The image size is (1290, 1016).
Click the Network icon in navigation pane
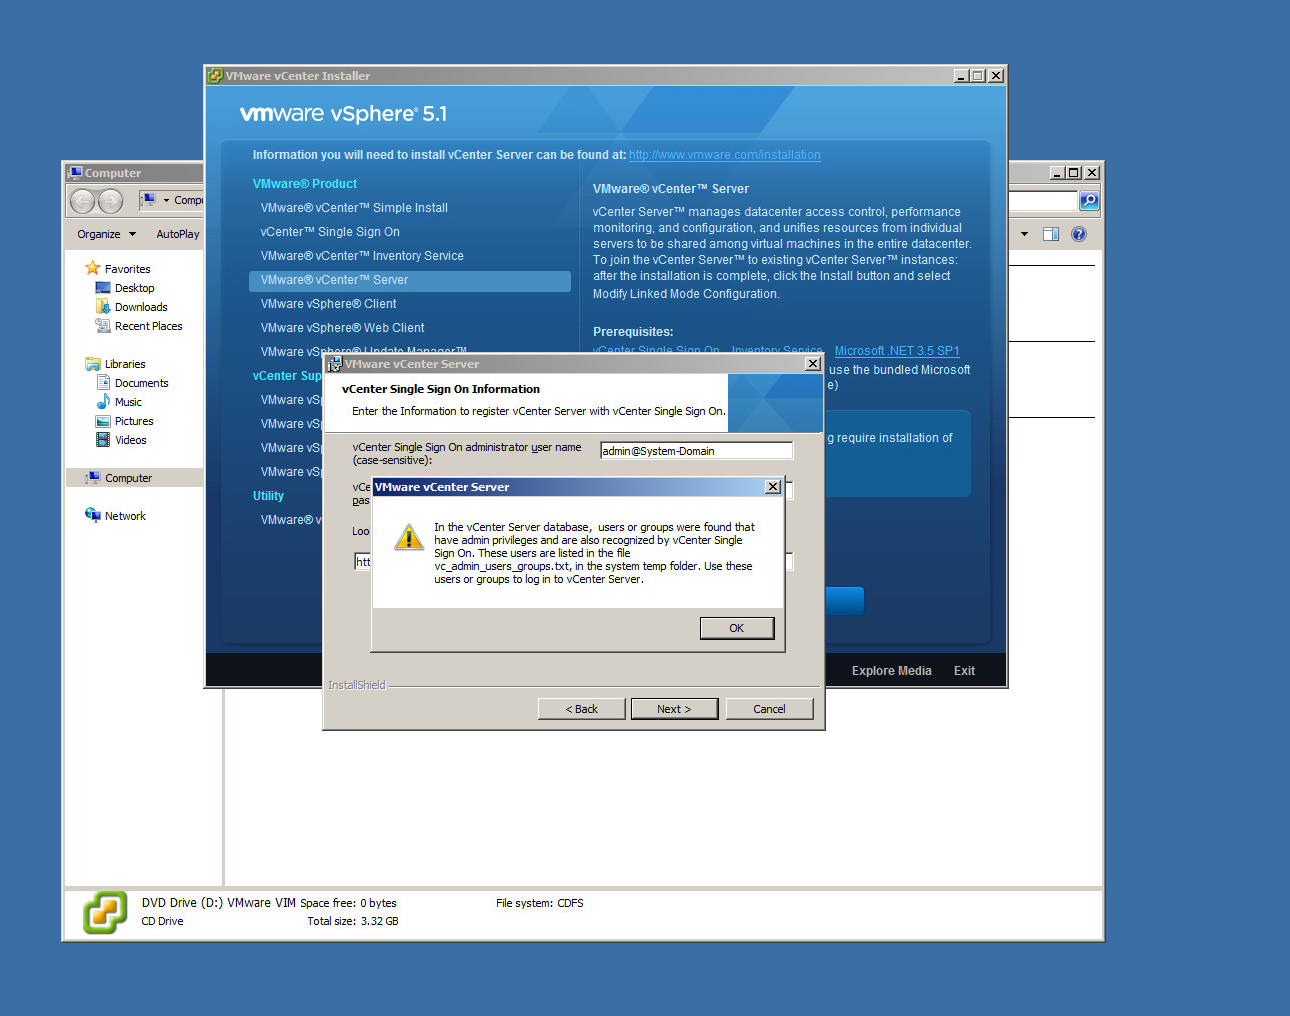coord(93,516)
